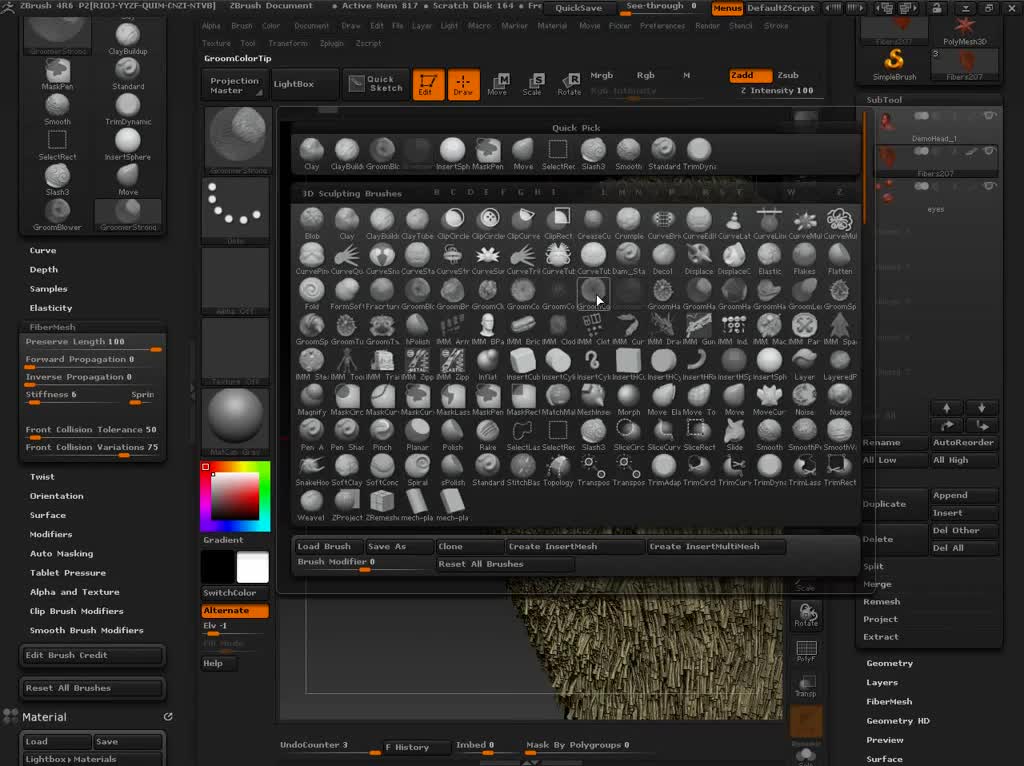
Task: Click the Edit Brush Credit button
Action: tap(91, 656)
